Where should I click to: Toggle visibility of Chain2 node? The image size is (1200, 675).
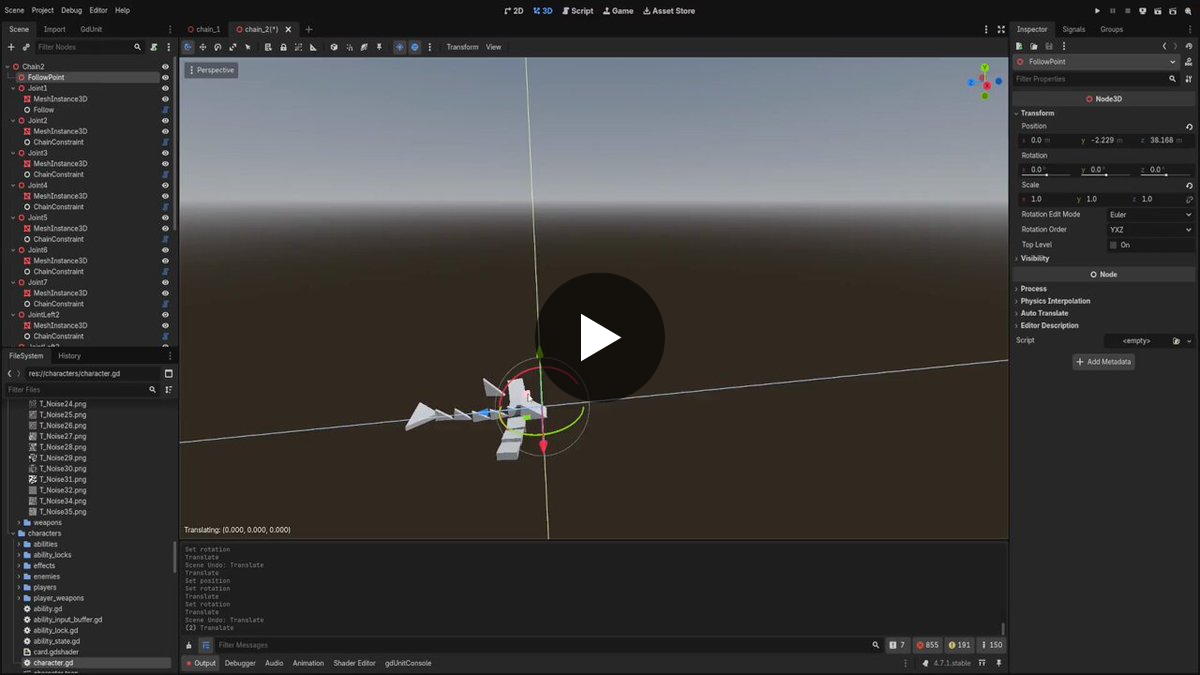point(165,67)
